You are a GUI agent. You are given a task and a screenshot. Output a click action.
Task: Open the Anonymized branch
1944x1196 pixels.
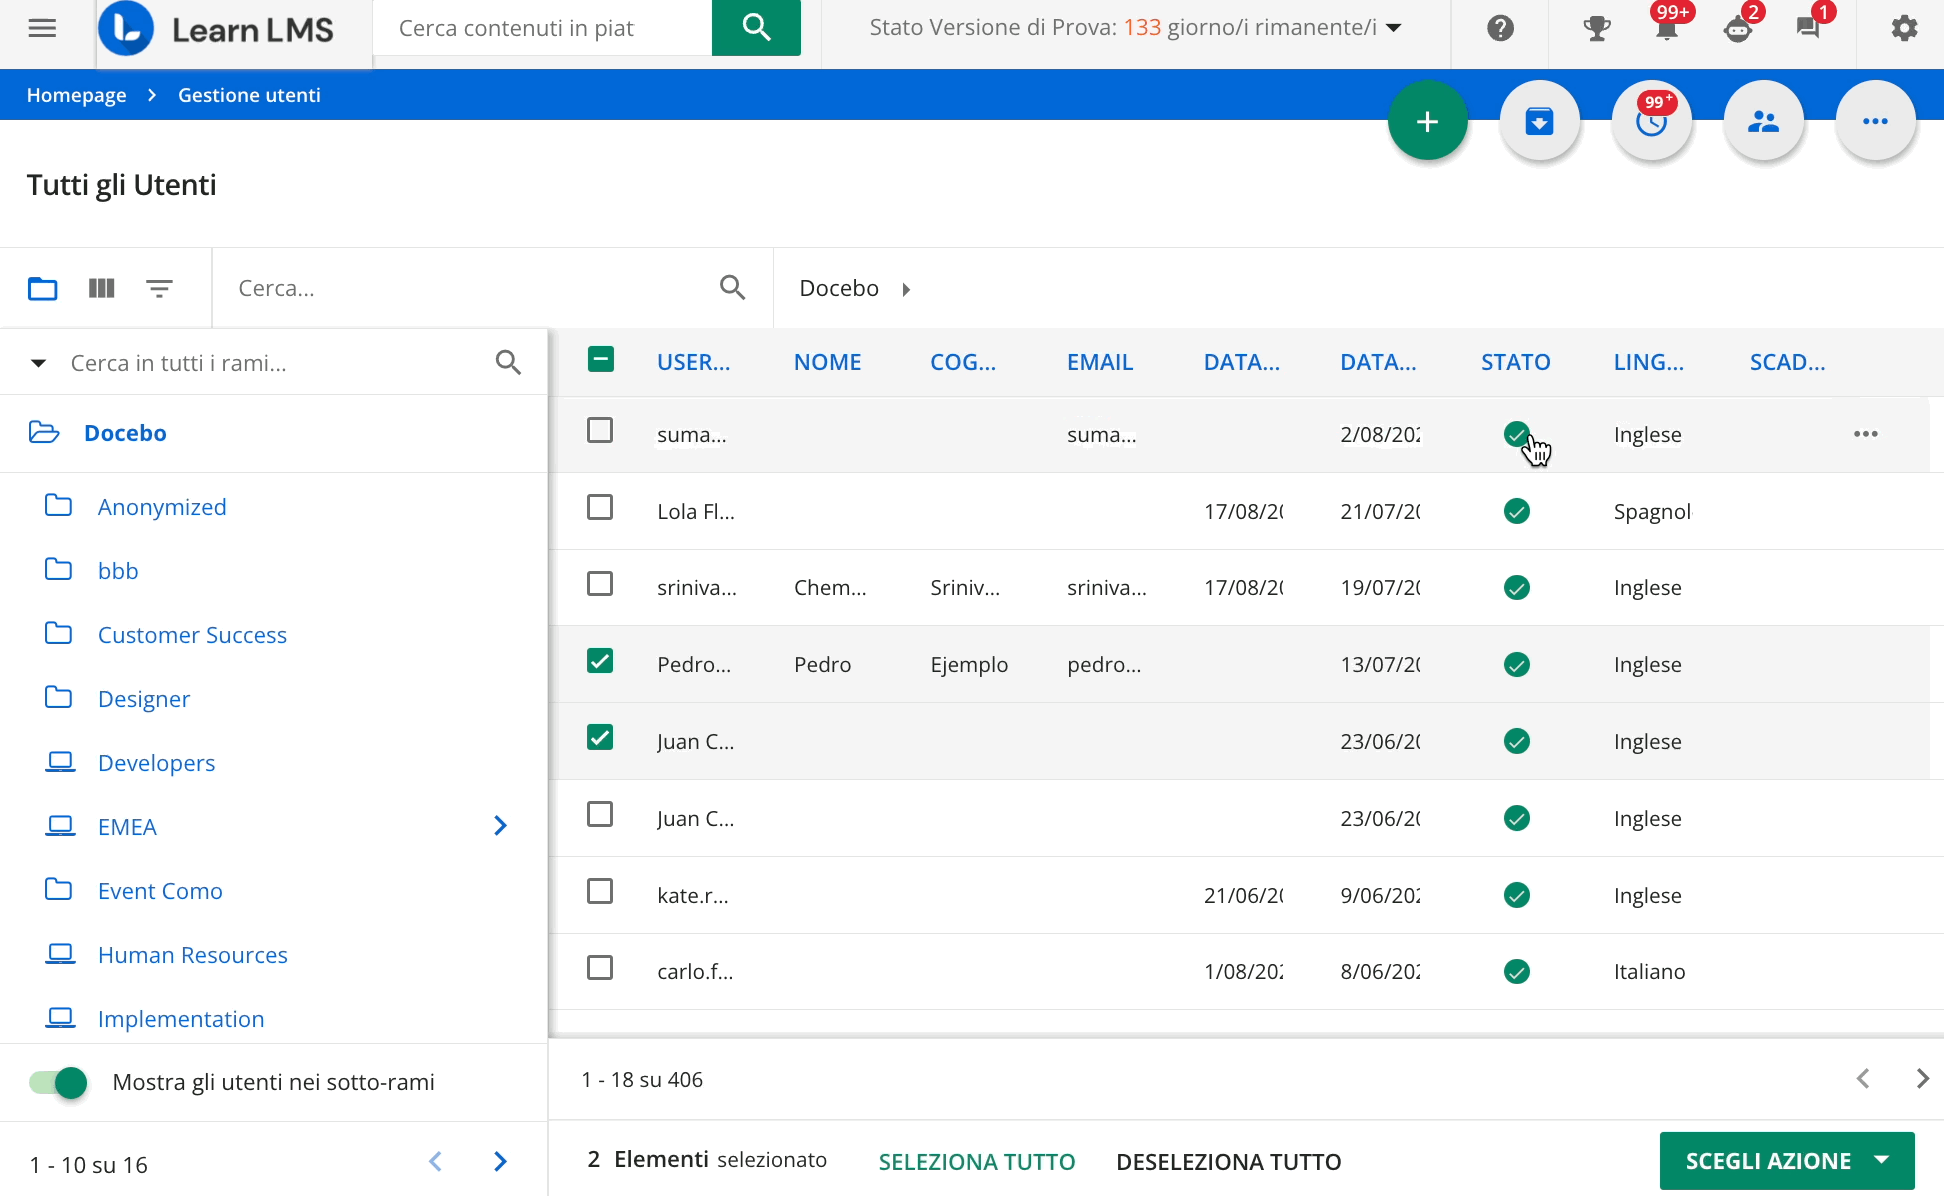162,507
